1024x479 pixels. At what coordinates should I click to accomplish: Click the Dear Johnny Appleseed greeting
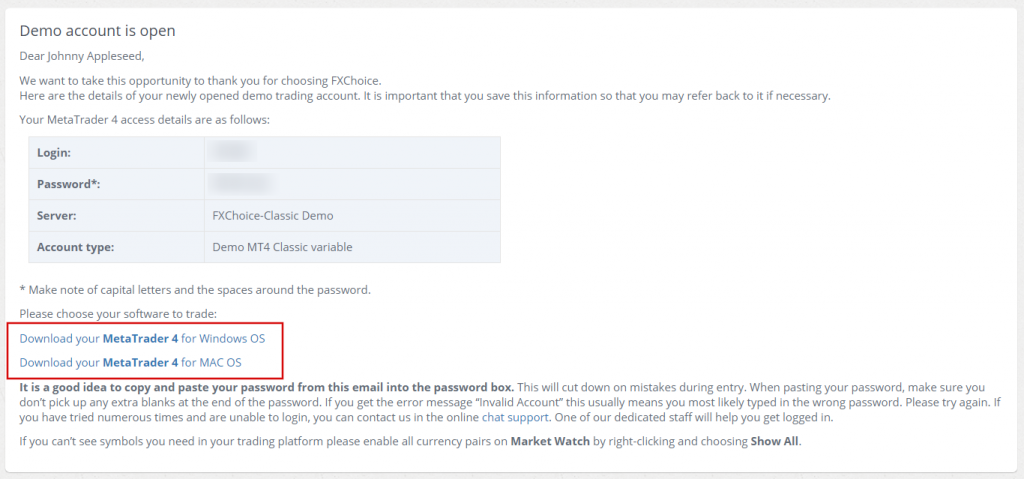point(82,56)
